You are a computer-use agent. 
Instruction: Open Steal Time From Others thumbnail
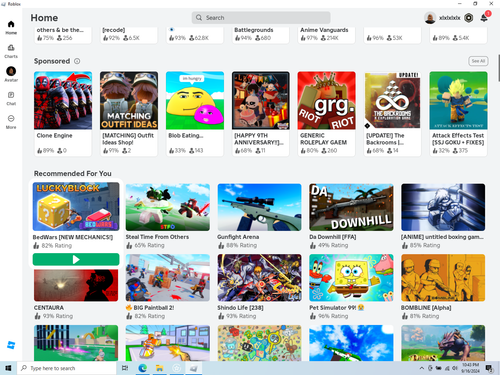(168, 207)
